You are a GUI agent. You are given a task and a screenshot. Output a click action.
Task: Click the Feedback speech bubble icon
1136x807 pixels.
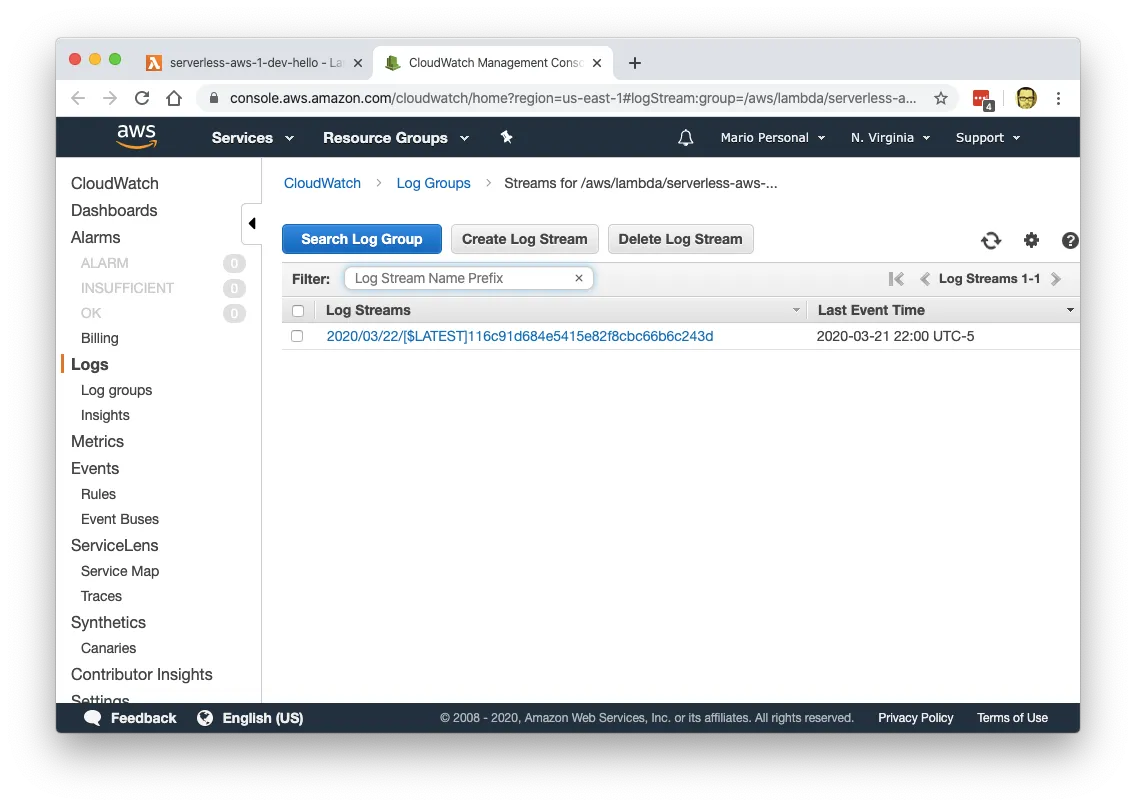pyautogui.click(x=93, y=718)
